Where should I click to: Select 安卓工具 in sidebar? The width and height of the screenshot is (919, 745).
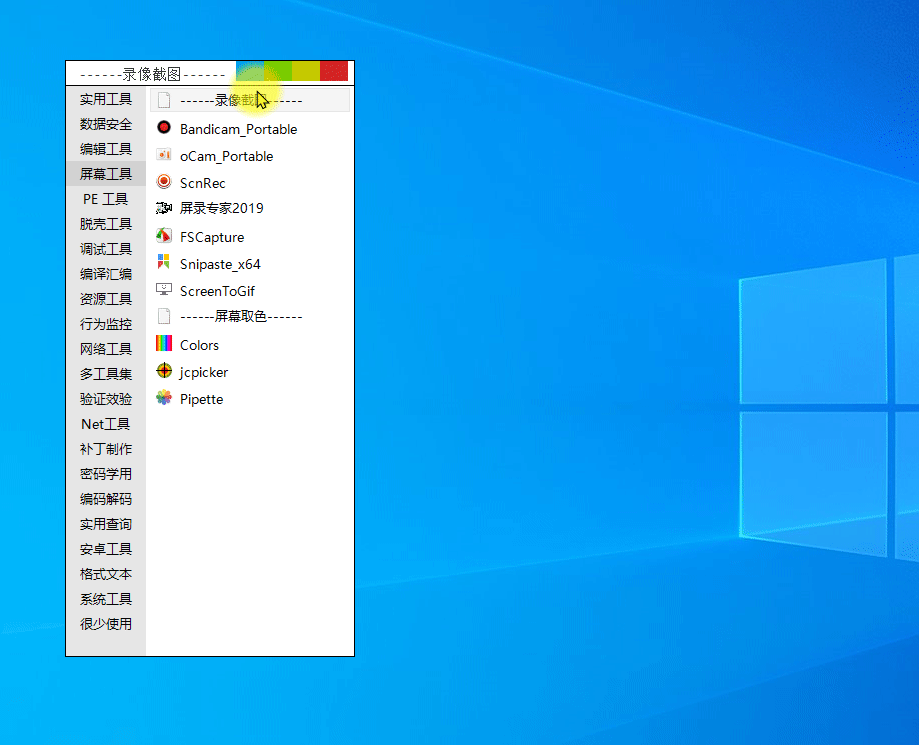[106, 549]
